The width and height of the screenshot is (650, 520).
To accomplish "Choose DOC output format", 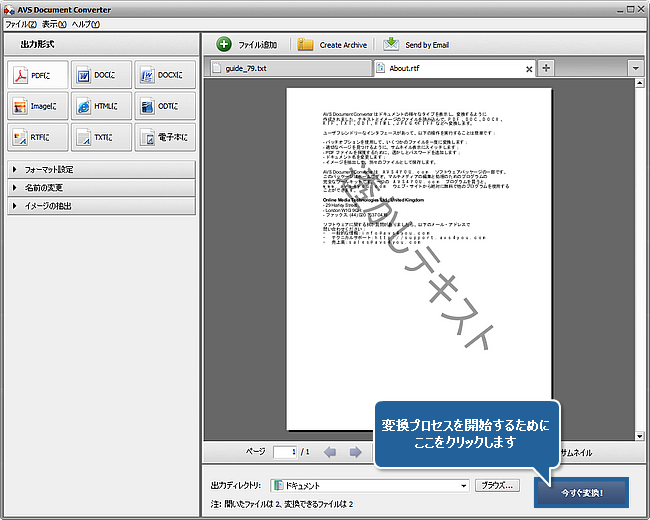I will (102, 75).
